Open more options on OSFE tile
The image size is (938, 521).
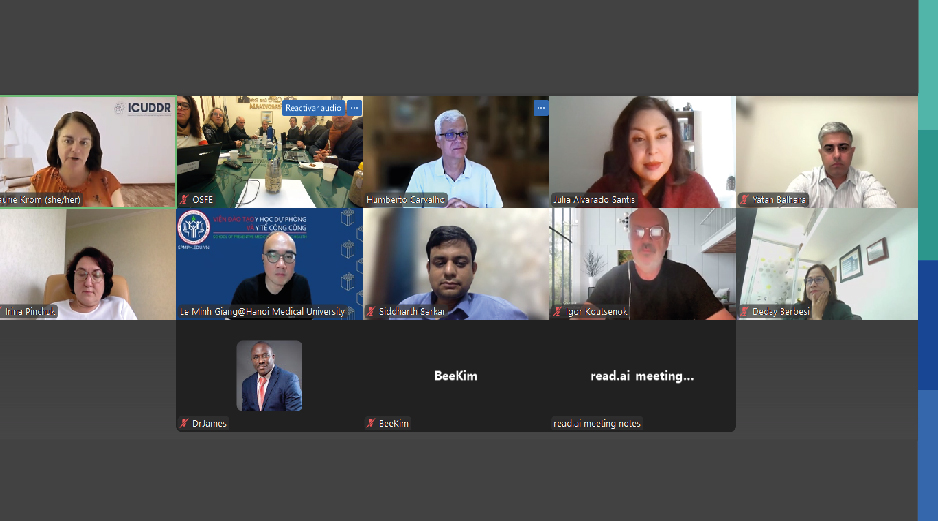(354, 108)
